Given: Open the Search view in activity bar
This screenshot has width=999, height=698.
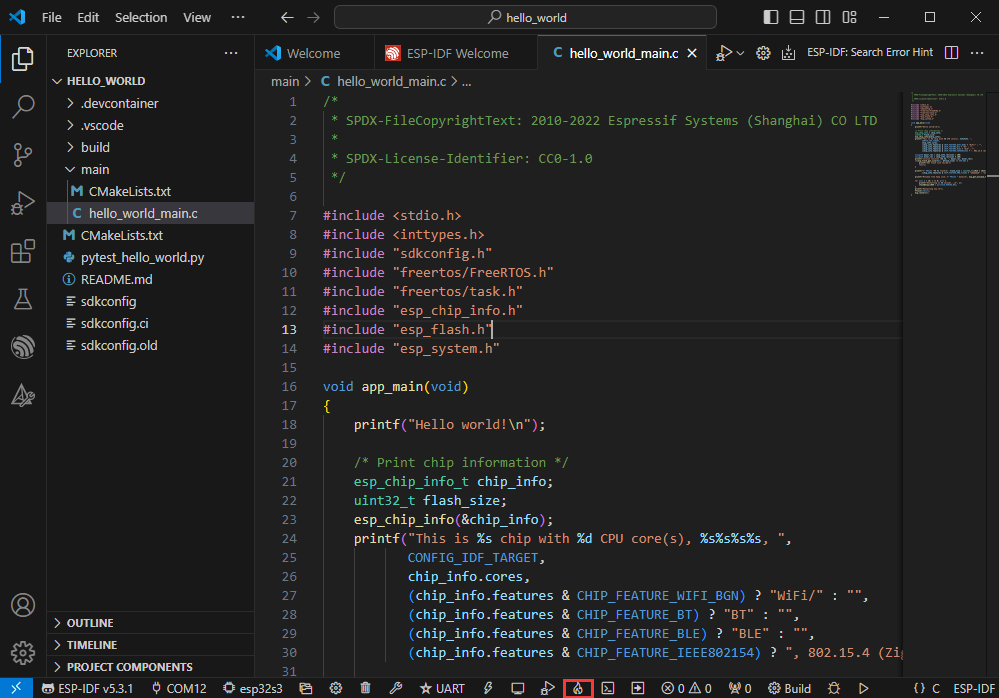Looking at the screenshot, I should [22, 107].
